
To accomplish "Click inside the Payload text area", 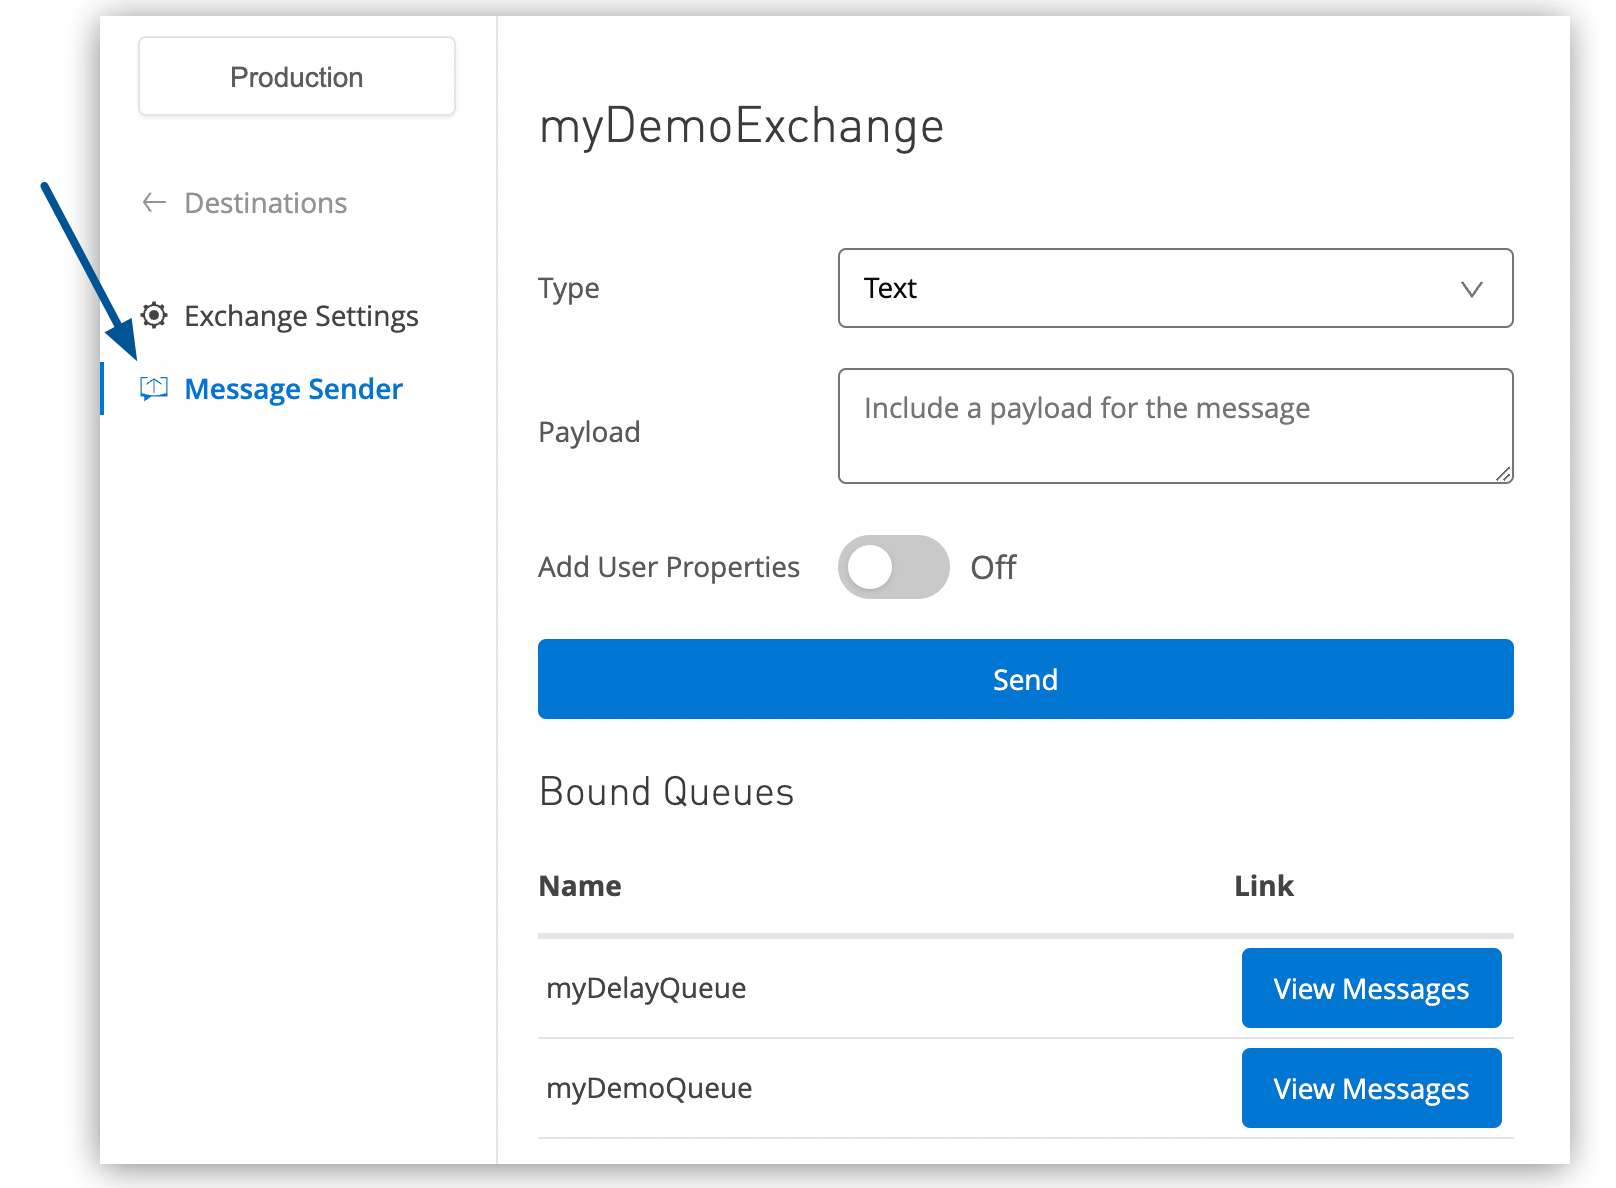I will [1175, 426].
